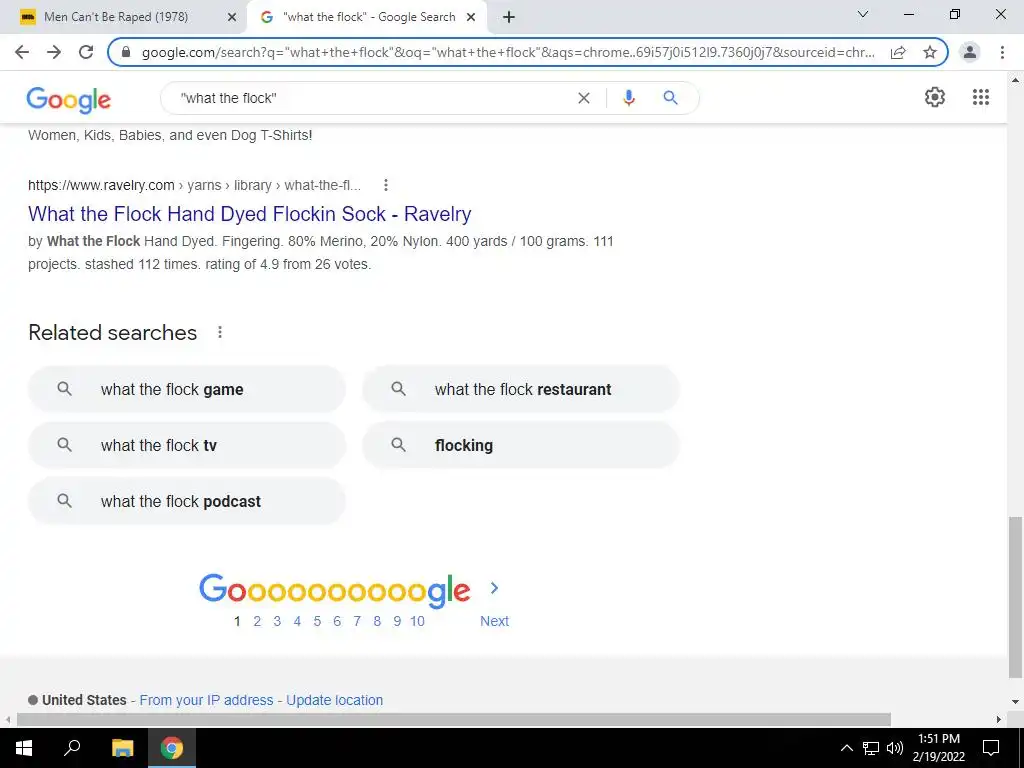Open three-dot menu beside Ravelry result

[386, 185]
